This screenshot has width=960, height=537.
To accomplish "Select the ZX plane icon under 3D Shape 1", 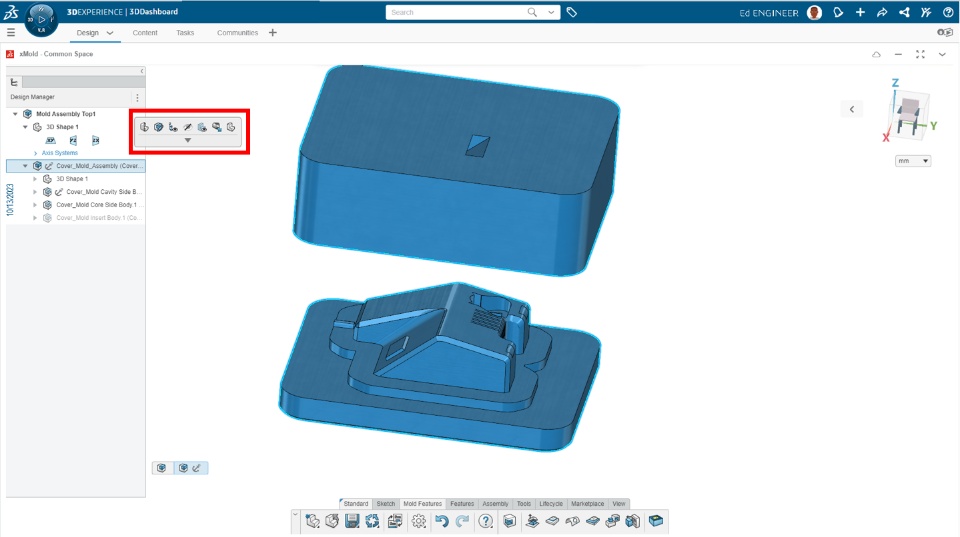I will tap(96, 140).
